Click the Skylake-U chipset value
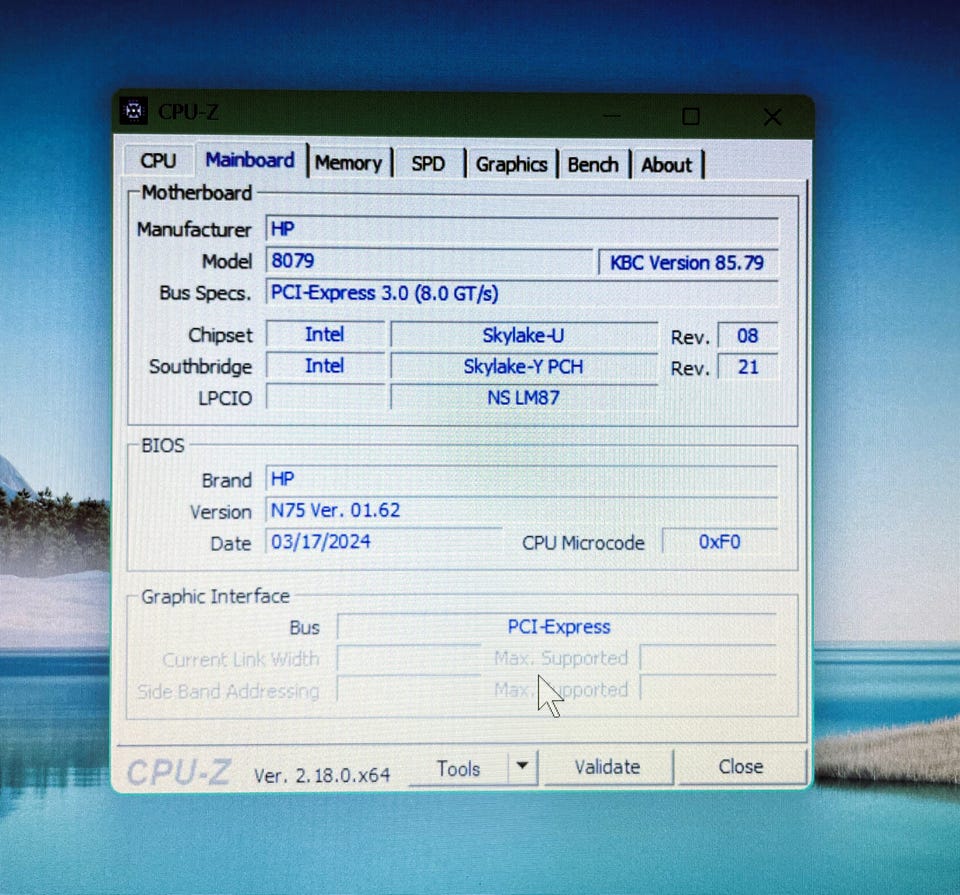Screen dimensions: 960x895 524,335
